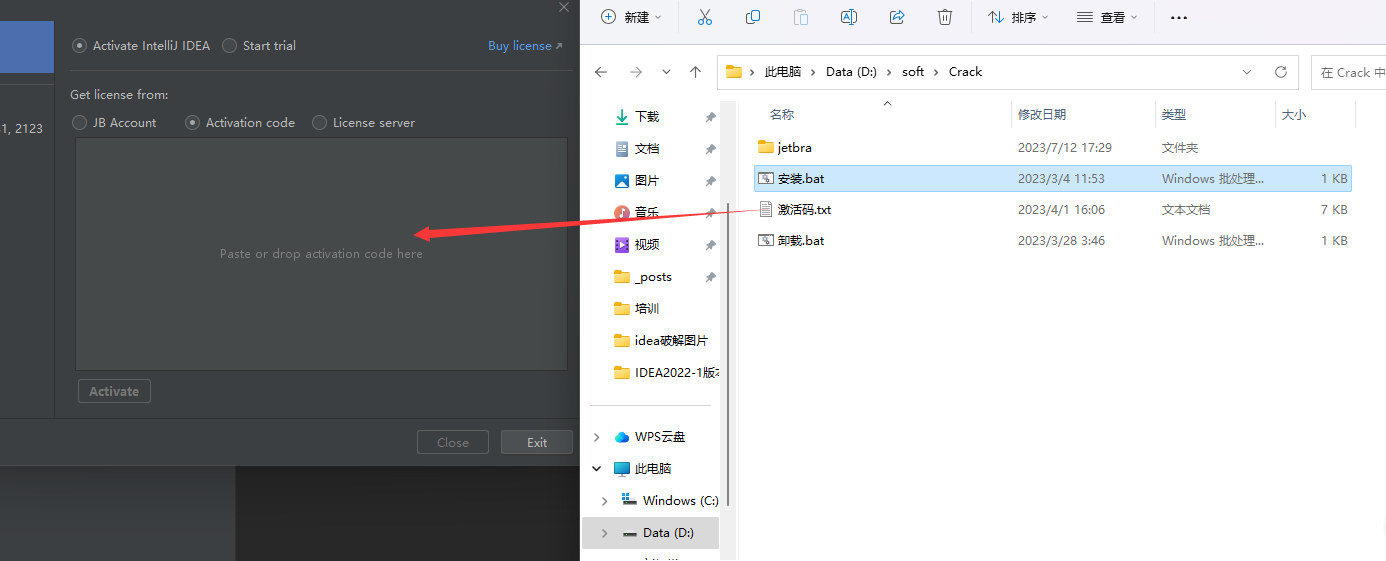Open the 新建 (New) menu button
Screen dimensions: 1386x561
[631, 17]
